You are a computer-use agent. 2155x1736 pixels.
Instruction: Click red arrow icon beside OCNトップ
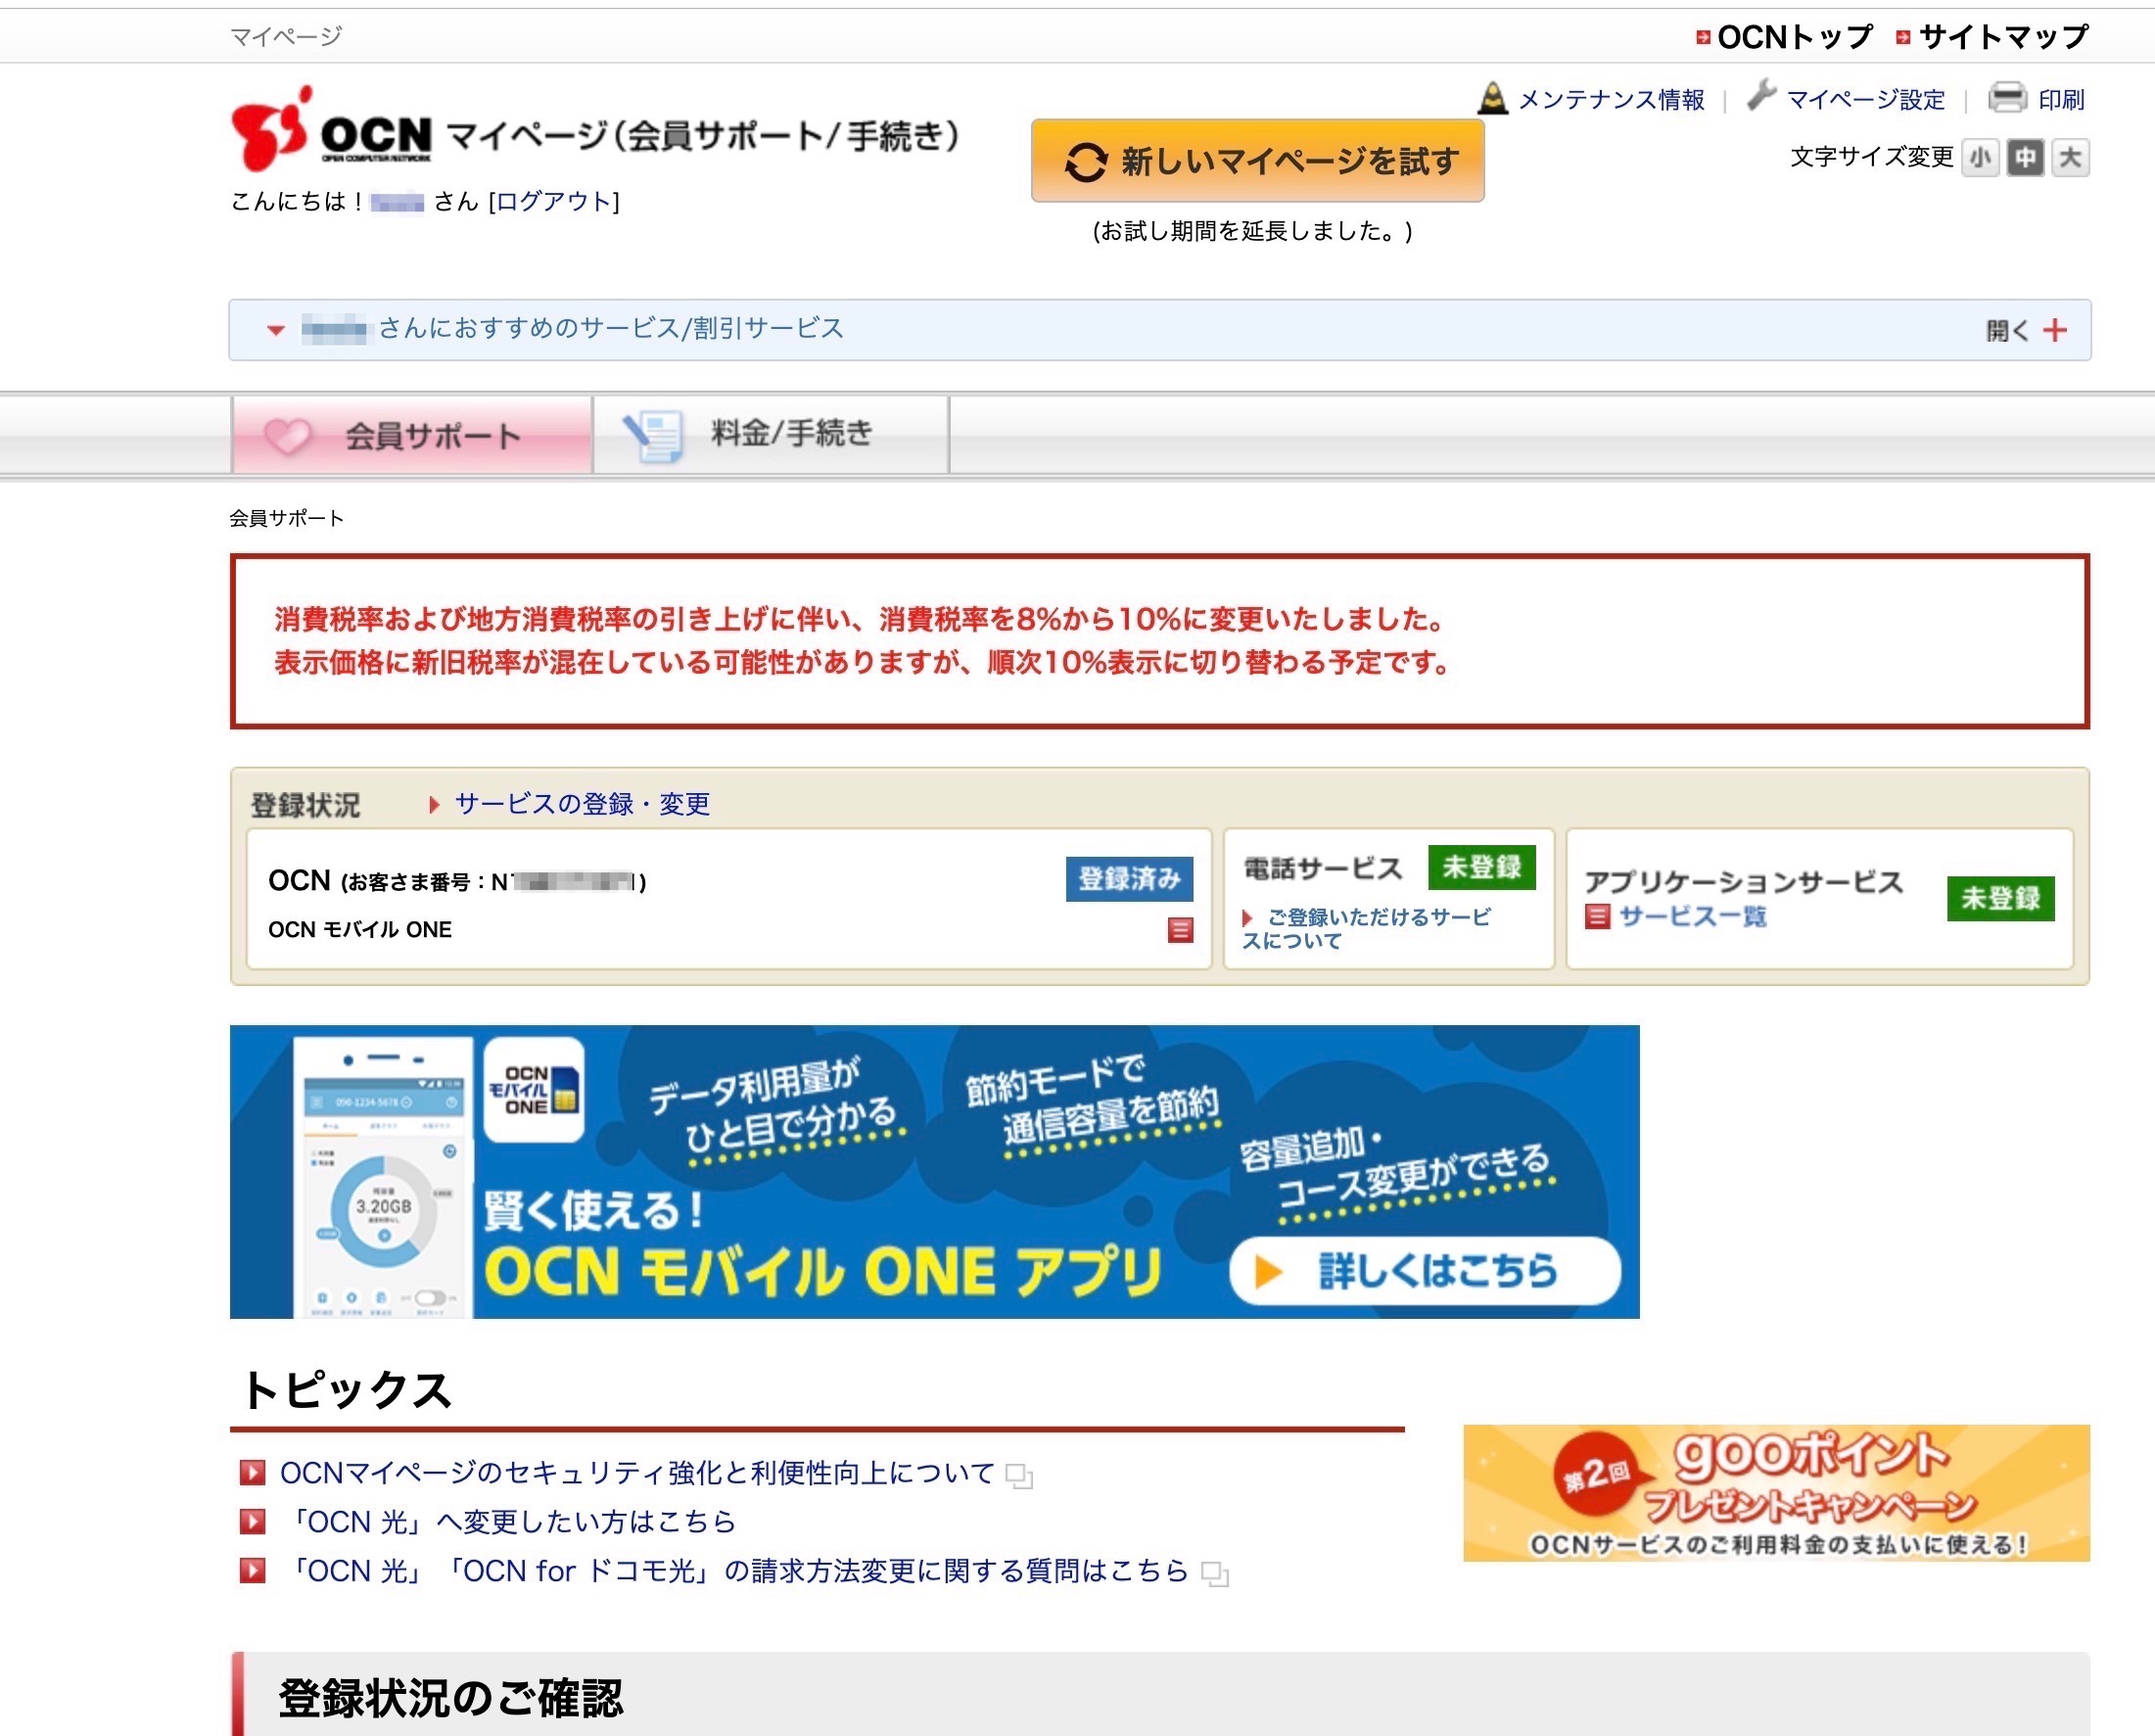tap(1703, 38)
